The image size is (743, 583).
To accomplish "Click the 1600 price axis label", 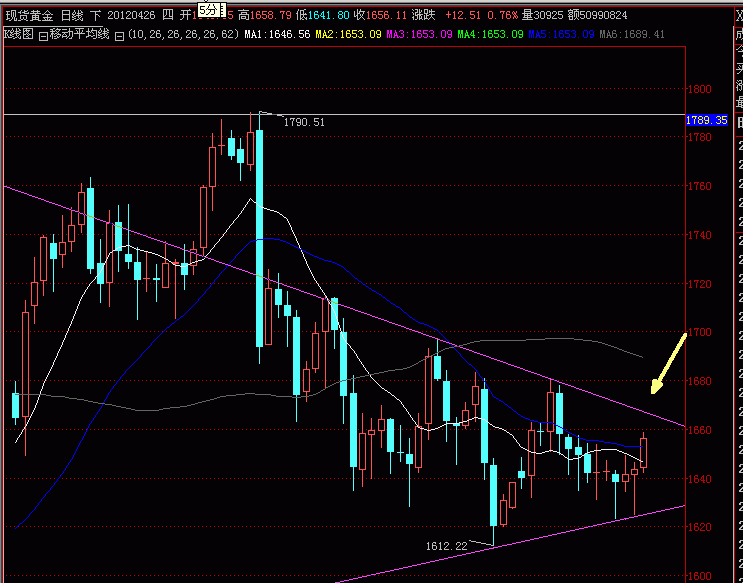I will (x=699, y=576).
